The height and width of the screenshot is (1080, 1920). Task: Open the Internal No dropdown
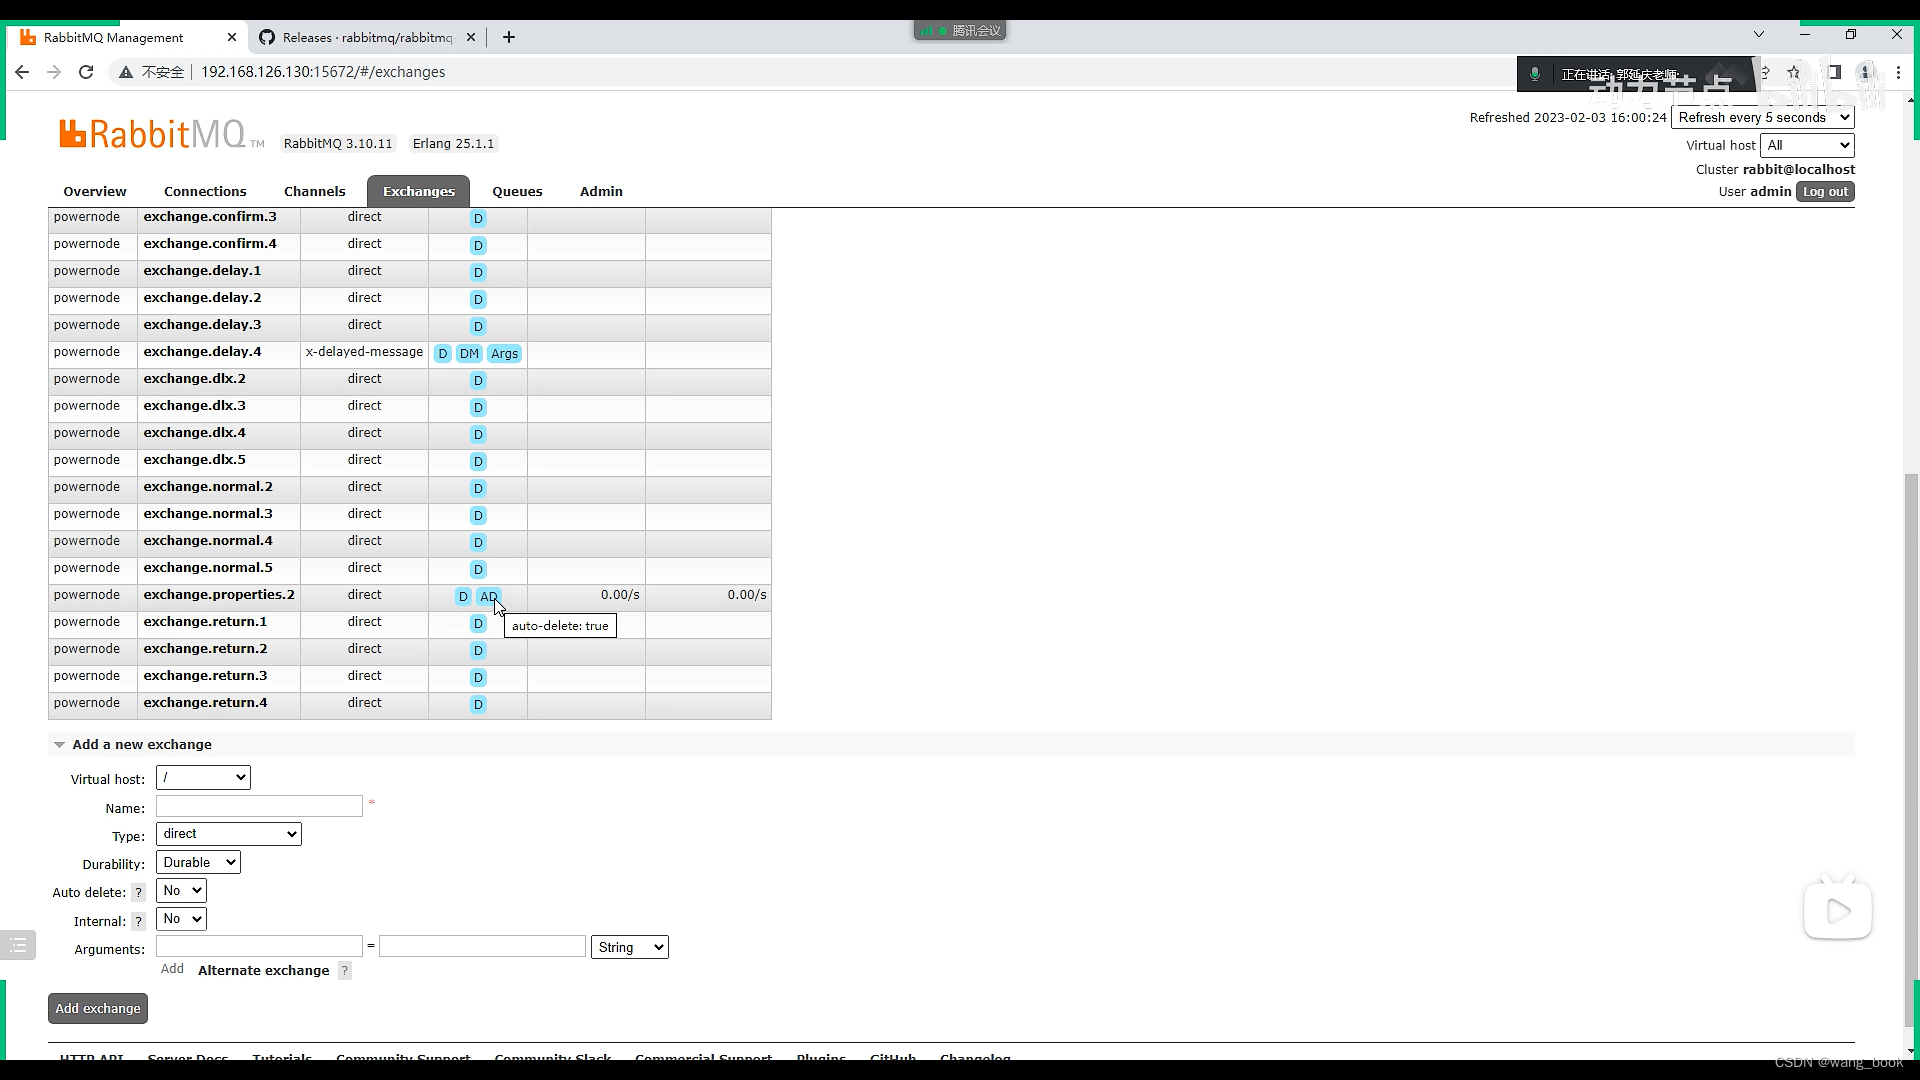coord(181,919)
